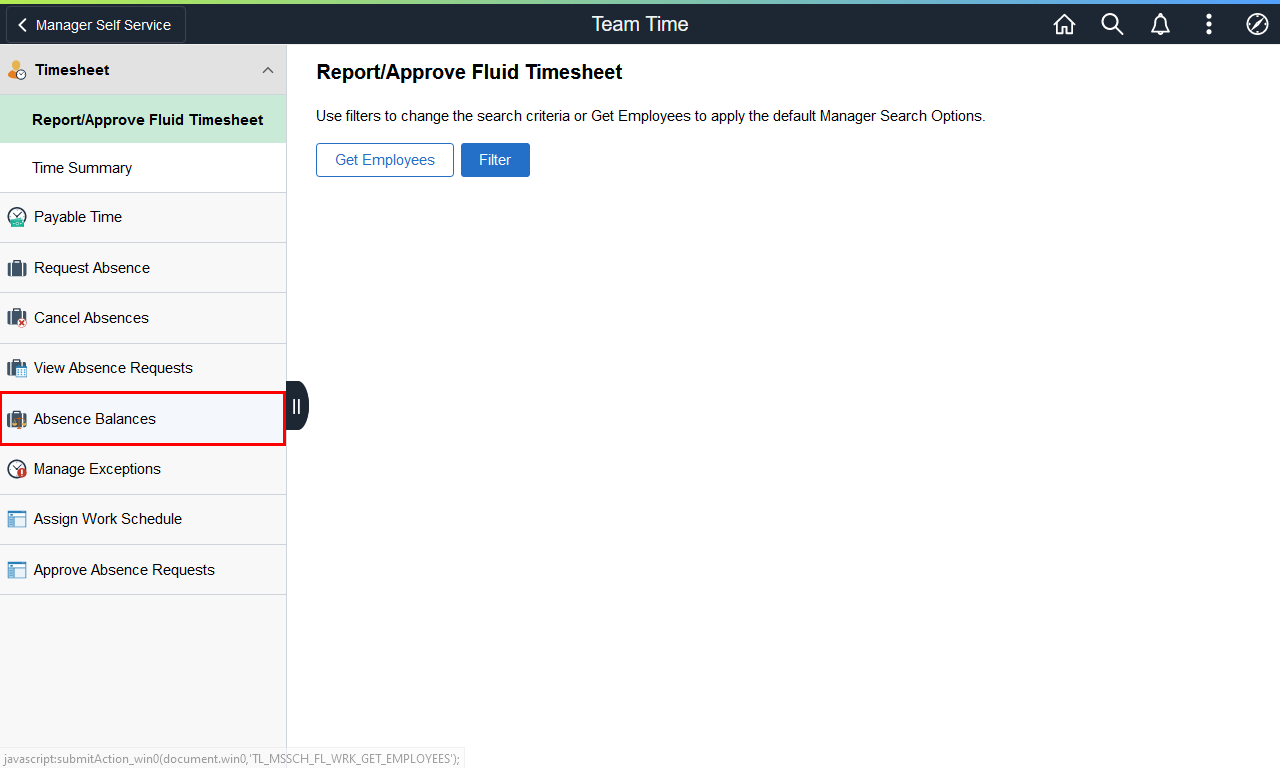Click the Timesheet person-clock icon
The image size is (1280, 768).
pyautogui.click(x=17, y=70)
